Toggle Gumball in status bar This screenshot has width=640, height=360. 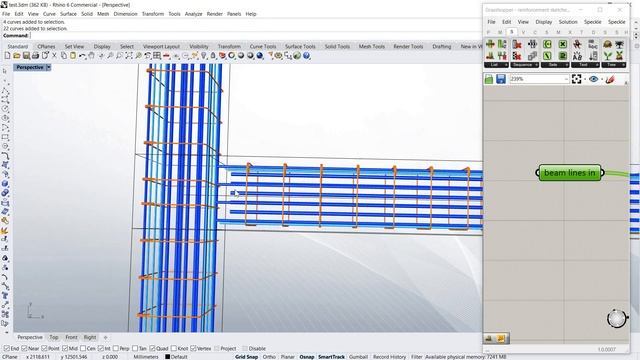(358, 357)
